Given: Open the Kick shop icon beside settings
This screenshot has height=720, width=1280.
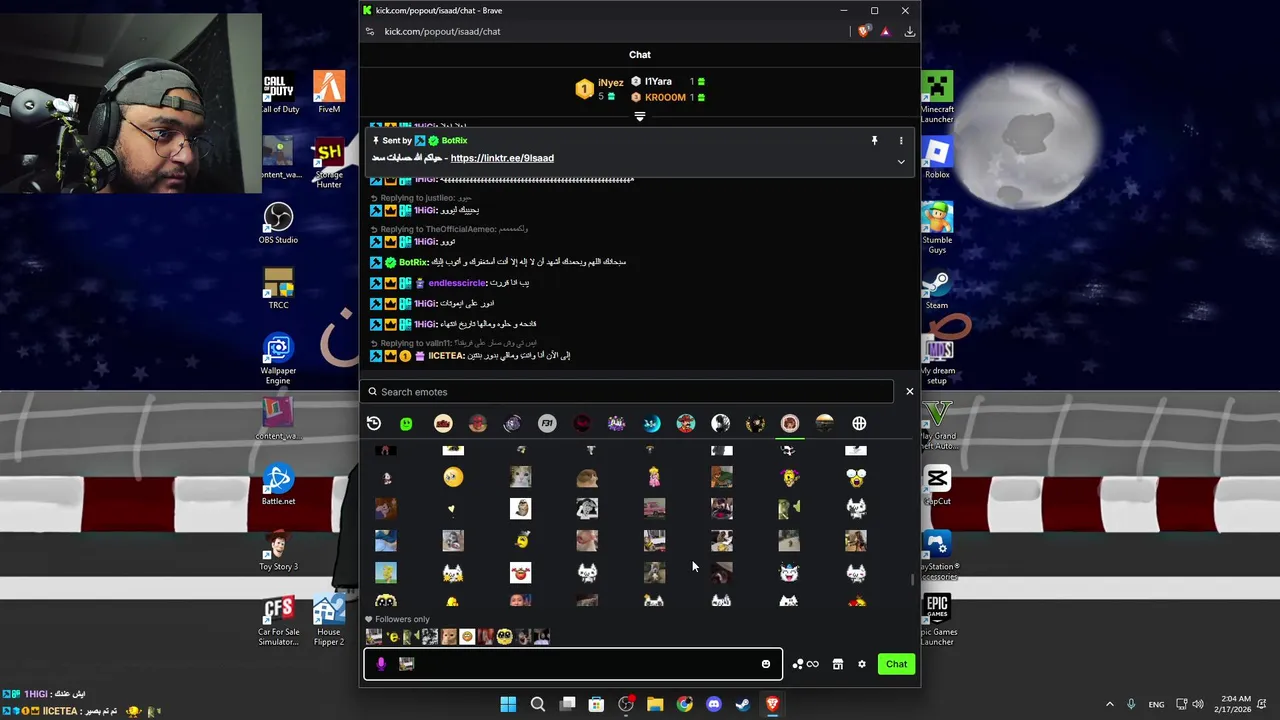Looking at the screenshot, I should click(x=838, y=664).
